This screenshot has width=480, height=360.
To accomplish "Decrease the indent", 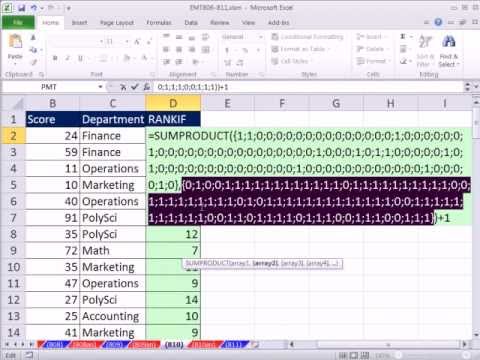I will [x=166, y=62].
